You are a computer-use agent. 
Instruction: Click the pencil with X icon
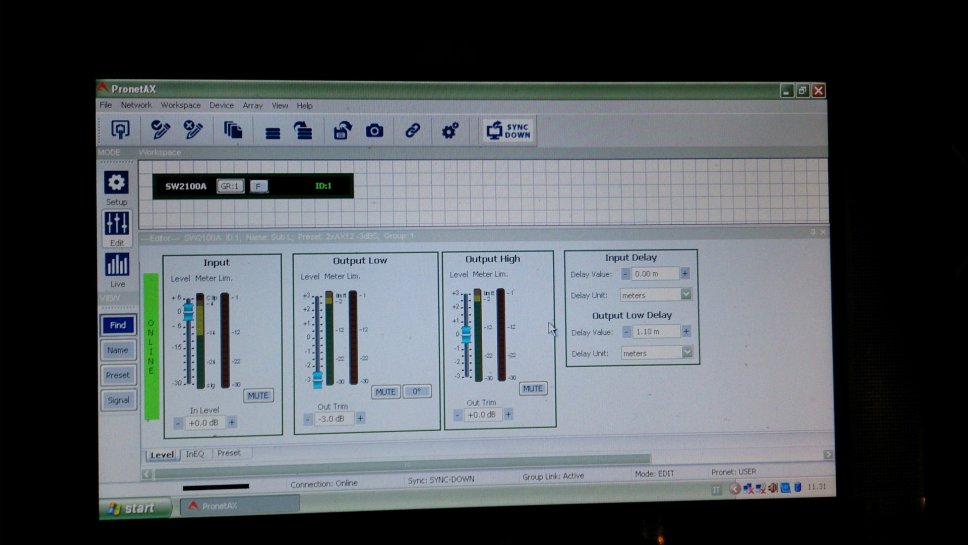(193, 130)
